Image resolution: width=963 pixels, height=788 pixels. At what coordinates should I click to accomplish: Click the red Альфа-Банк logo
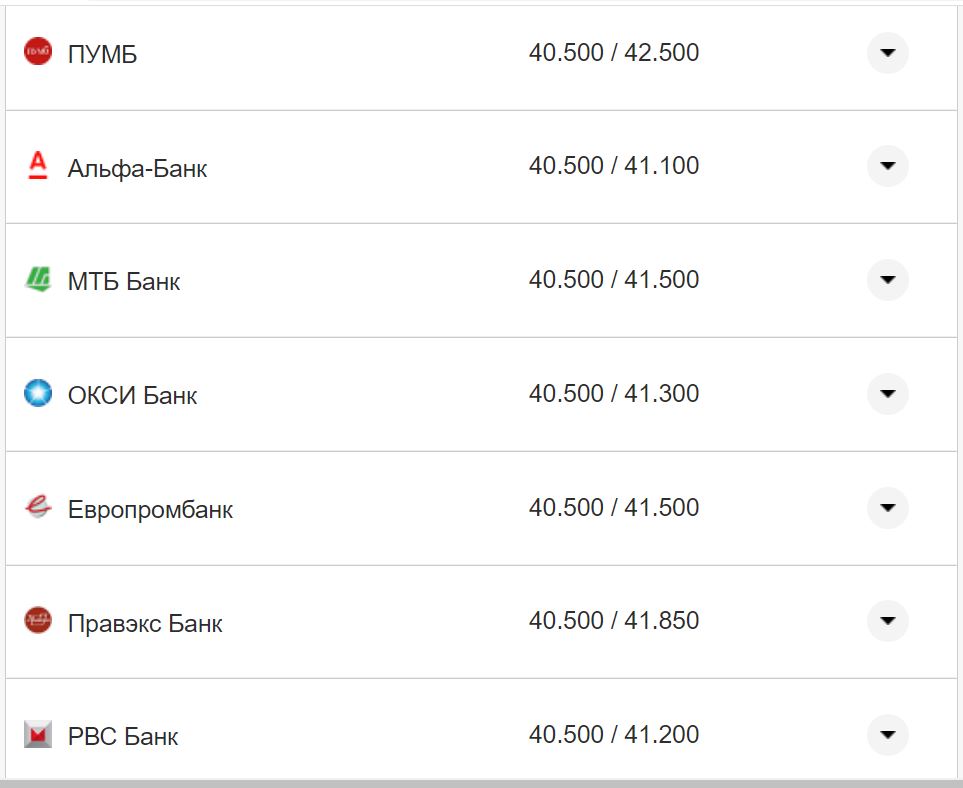click(x=38, y=165)
